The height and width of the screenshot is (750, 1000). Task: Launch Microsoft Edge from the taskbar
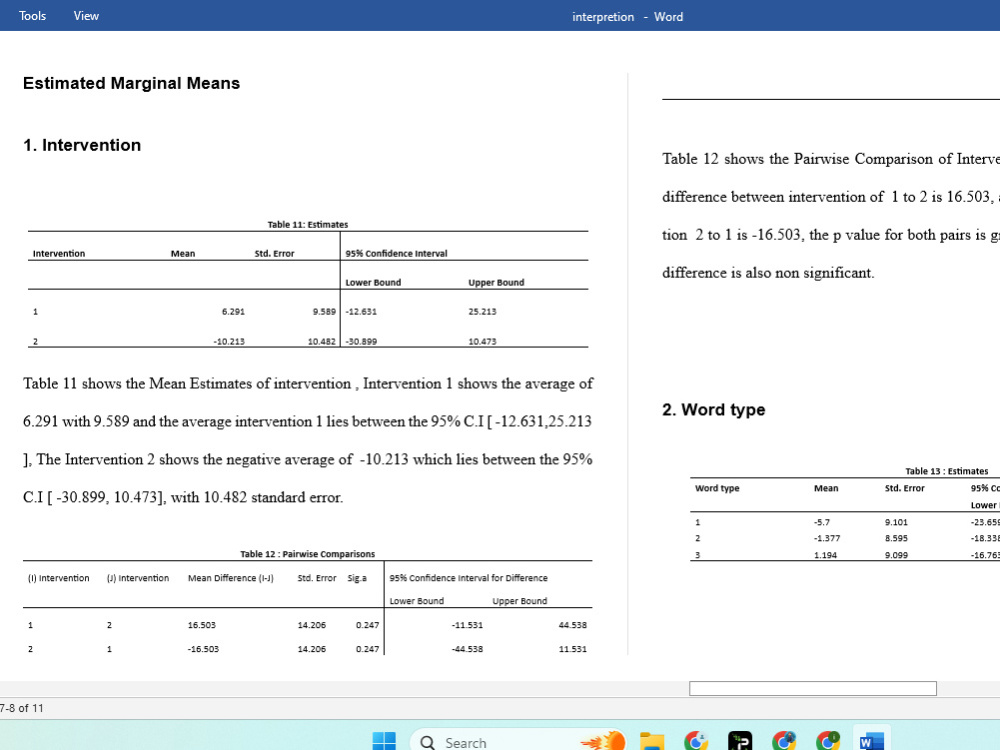(828, 742)
